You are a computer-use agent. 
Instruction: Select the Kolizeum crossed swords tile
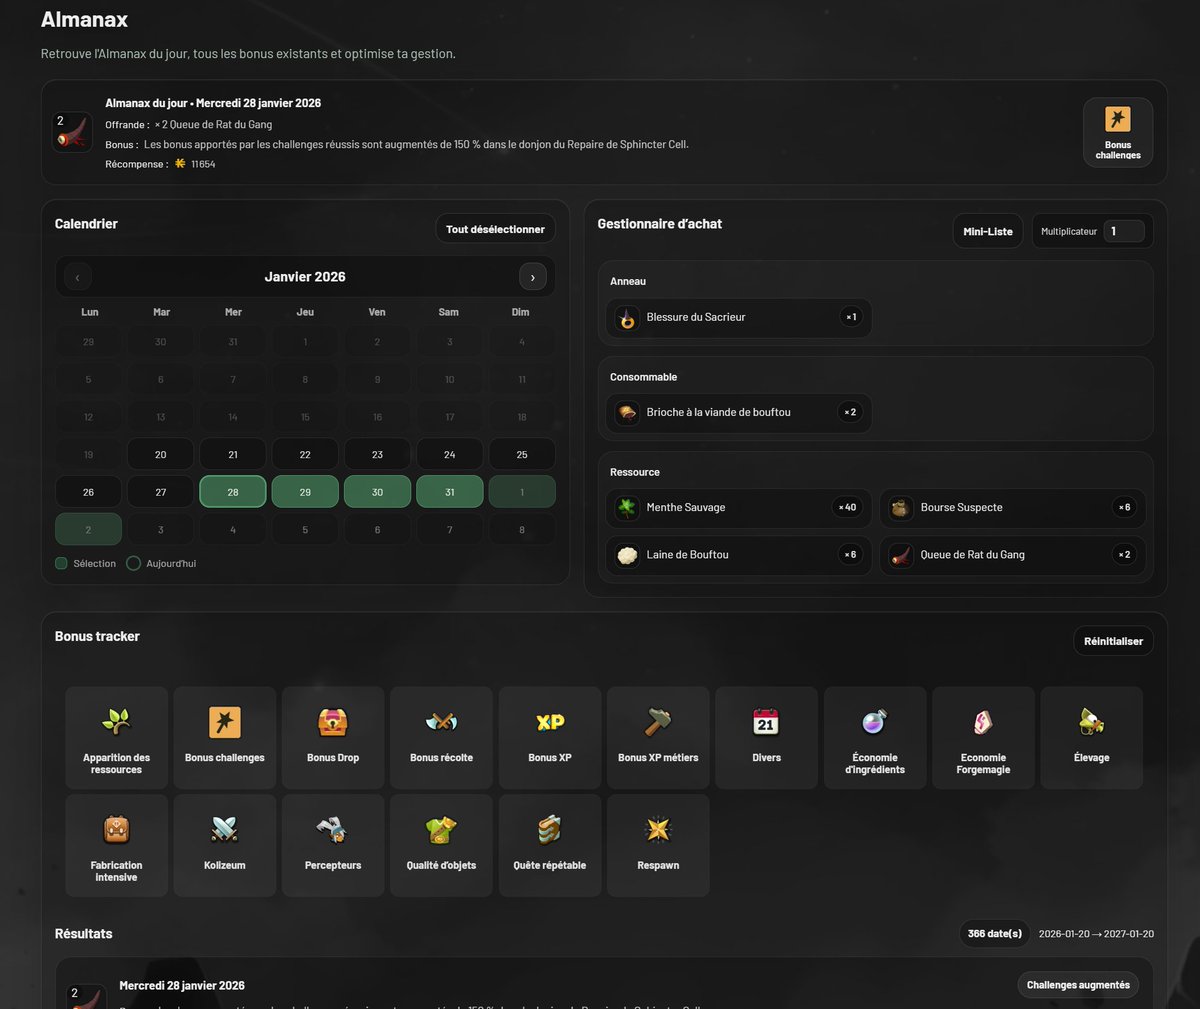click(225, 845)
